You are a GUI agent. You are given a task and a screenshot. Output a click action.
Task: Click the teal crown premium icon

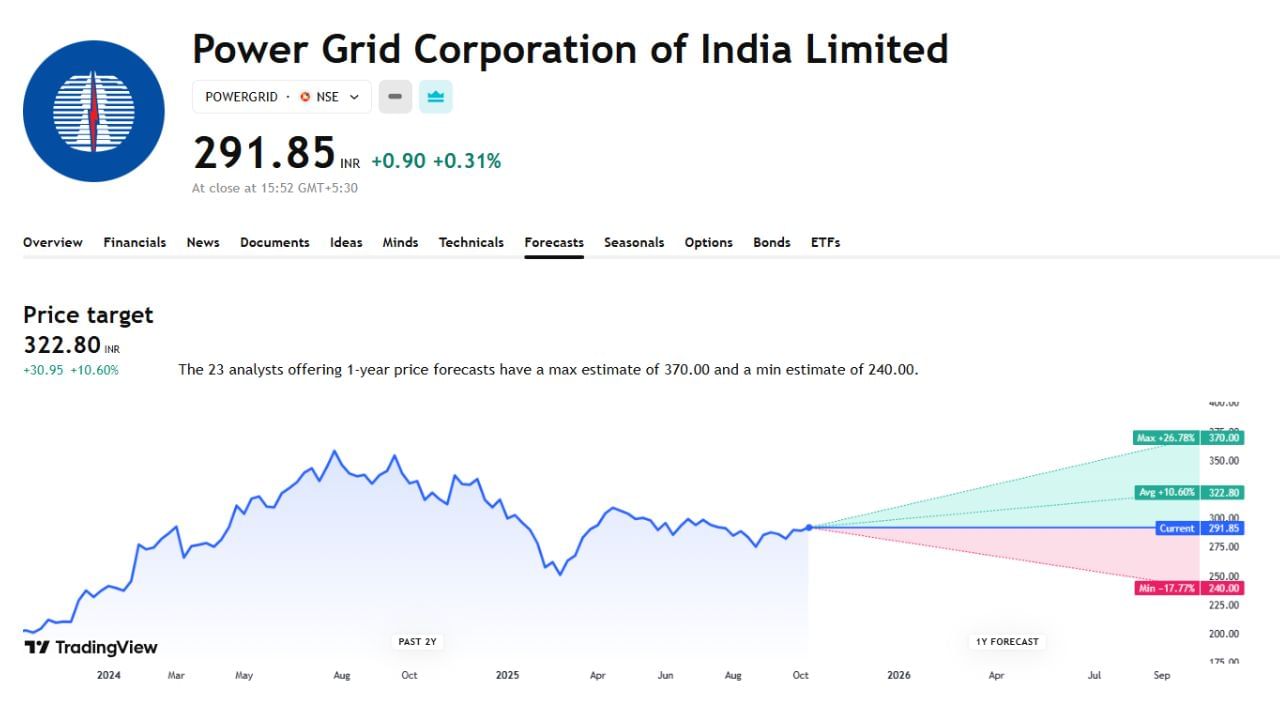[435, 96]
